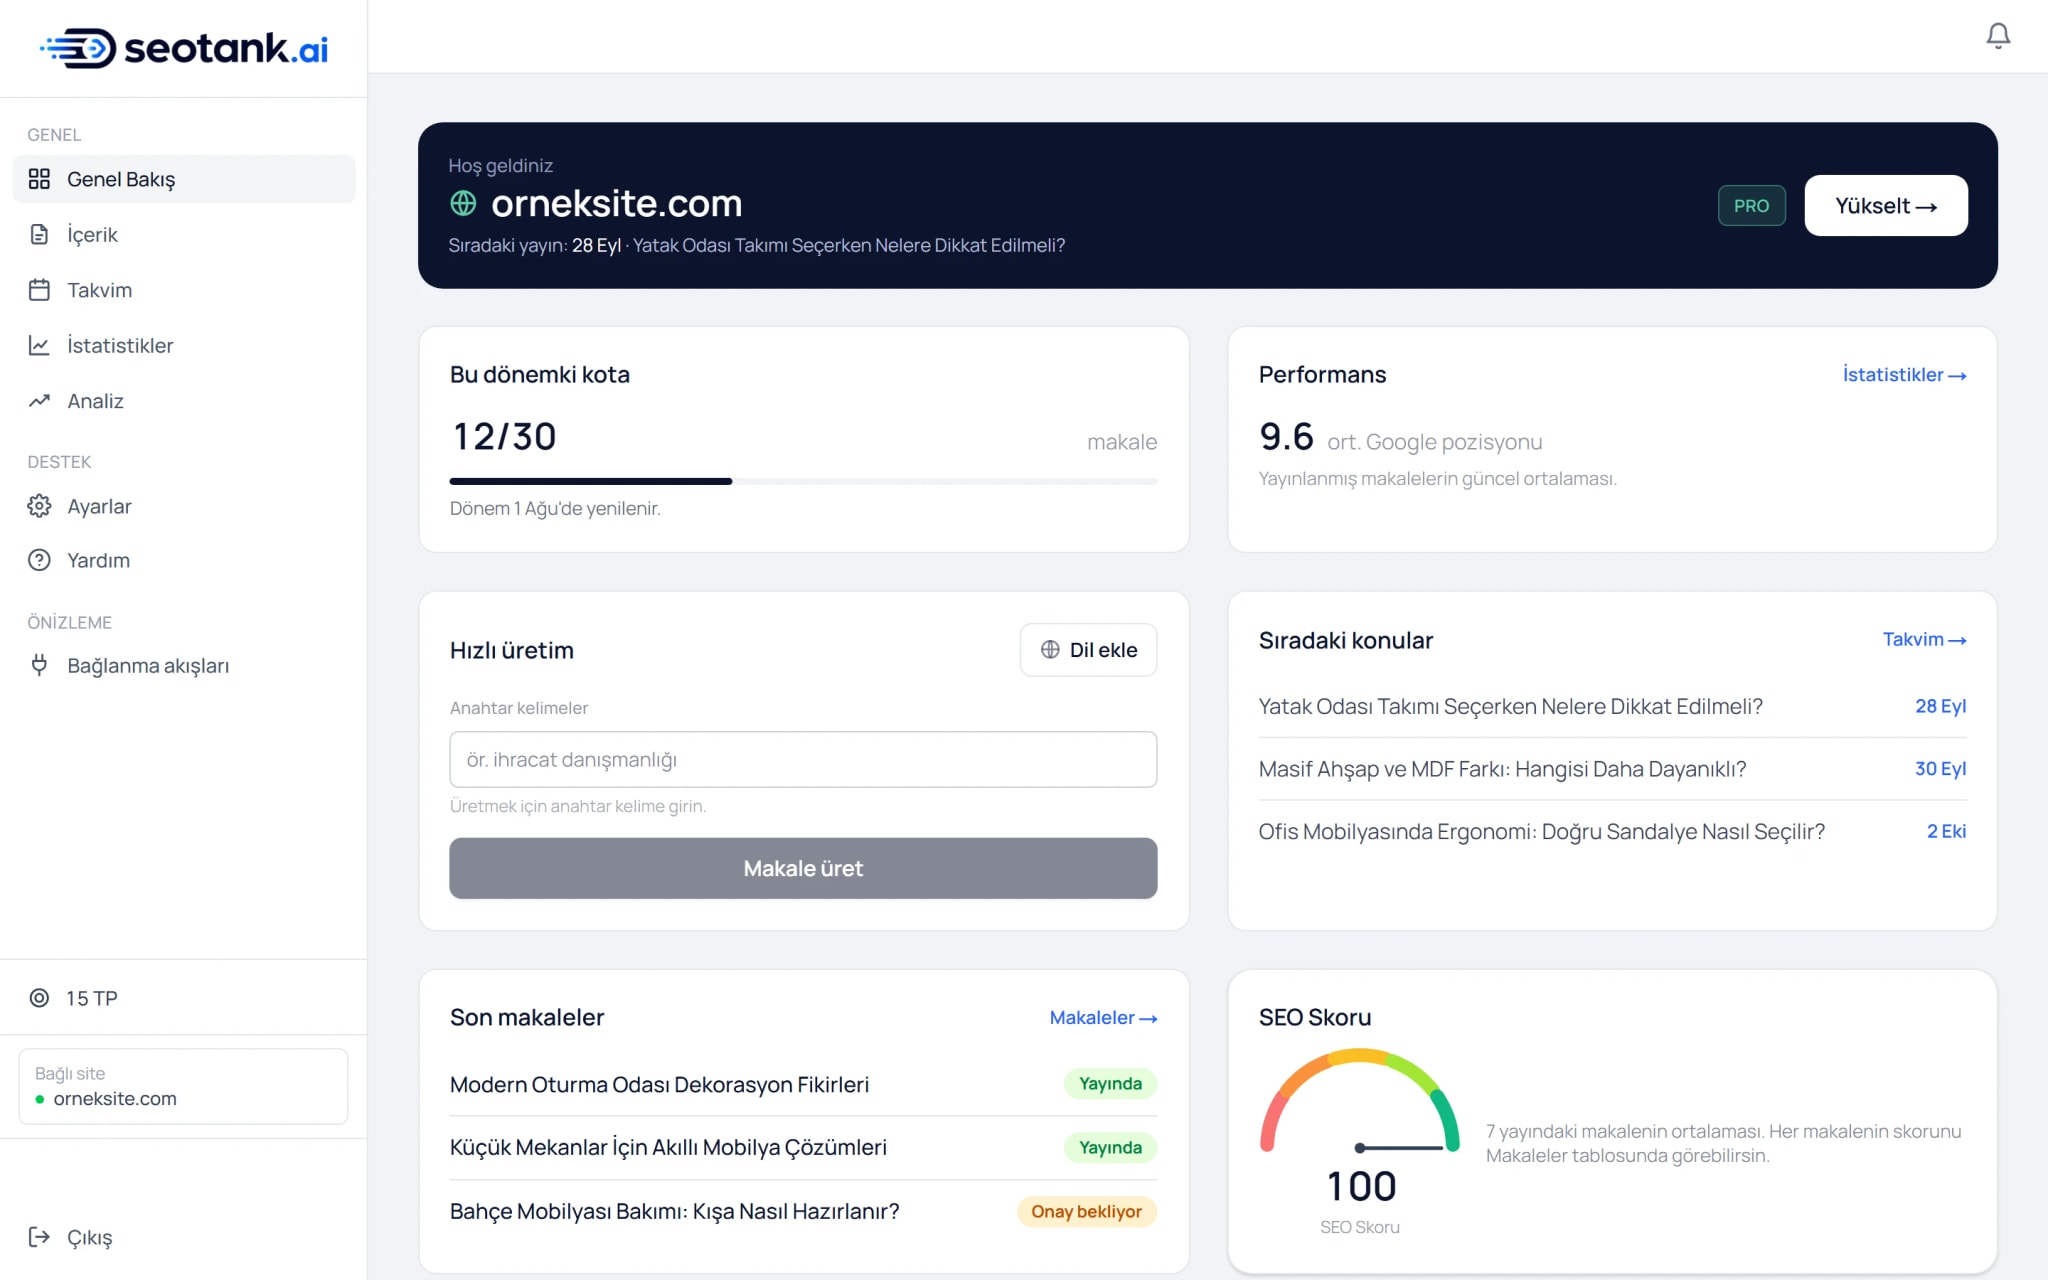2048x1280 pixels.
Task: Click the Bağlanma akışları plug icon
Action: point(39,665)
